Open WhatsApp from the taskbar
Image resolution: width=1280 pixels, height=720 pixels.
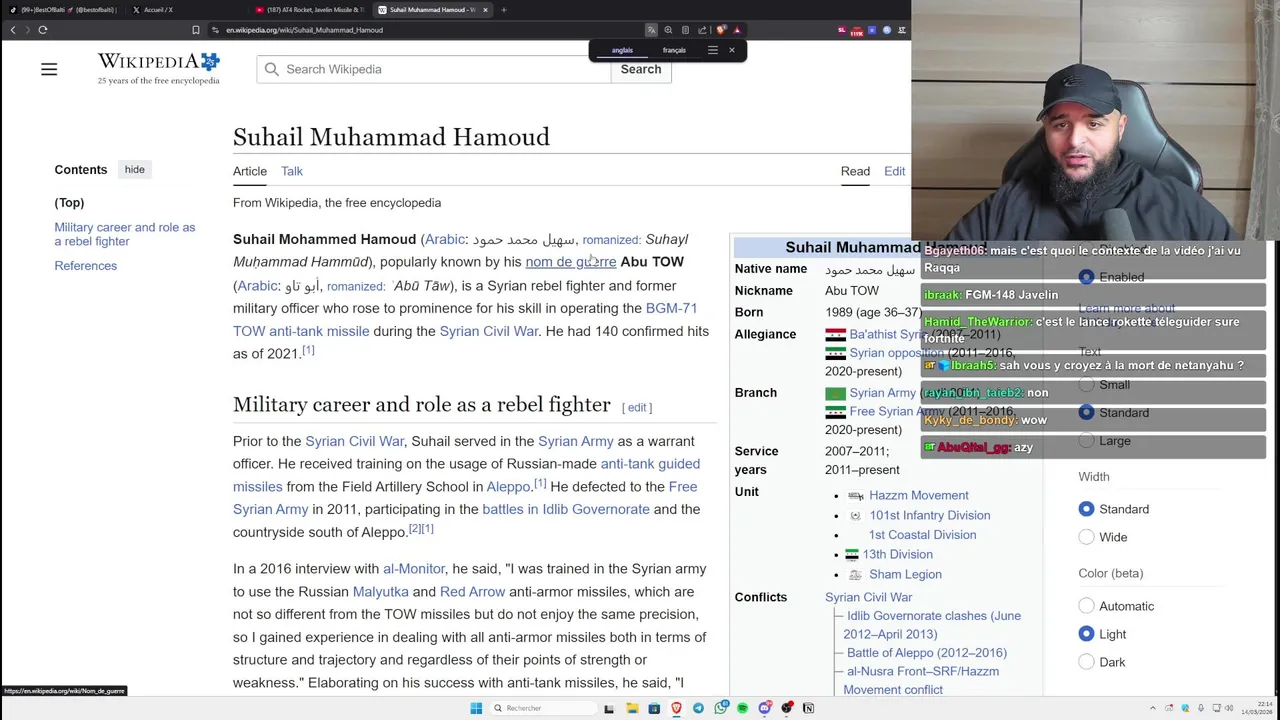(720, 708)
